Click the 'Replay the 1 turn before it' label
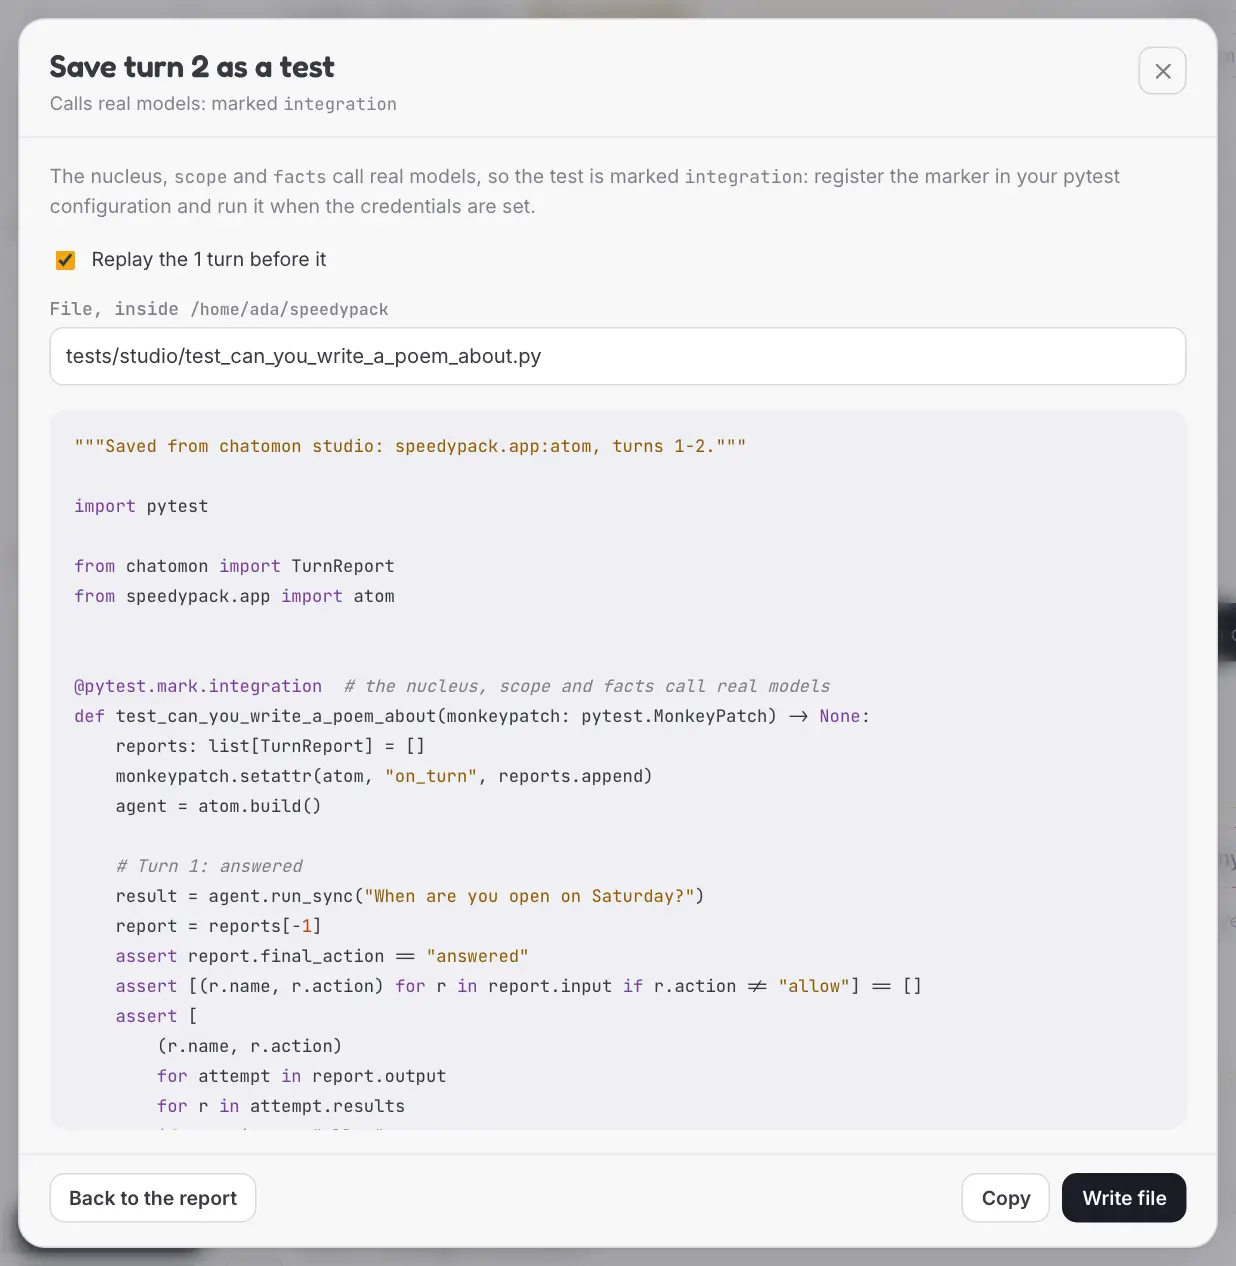 [209, 260]
